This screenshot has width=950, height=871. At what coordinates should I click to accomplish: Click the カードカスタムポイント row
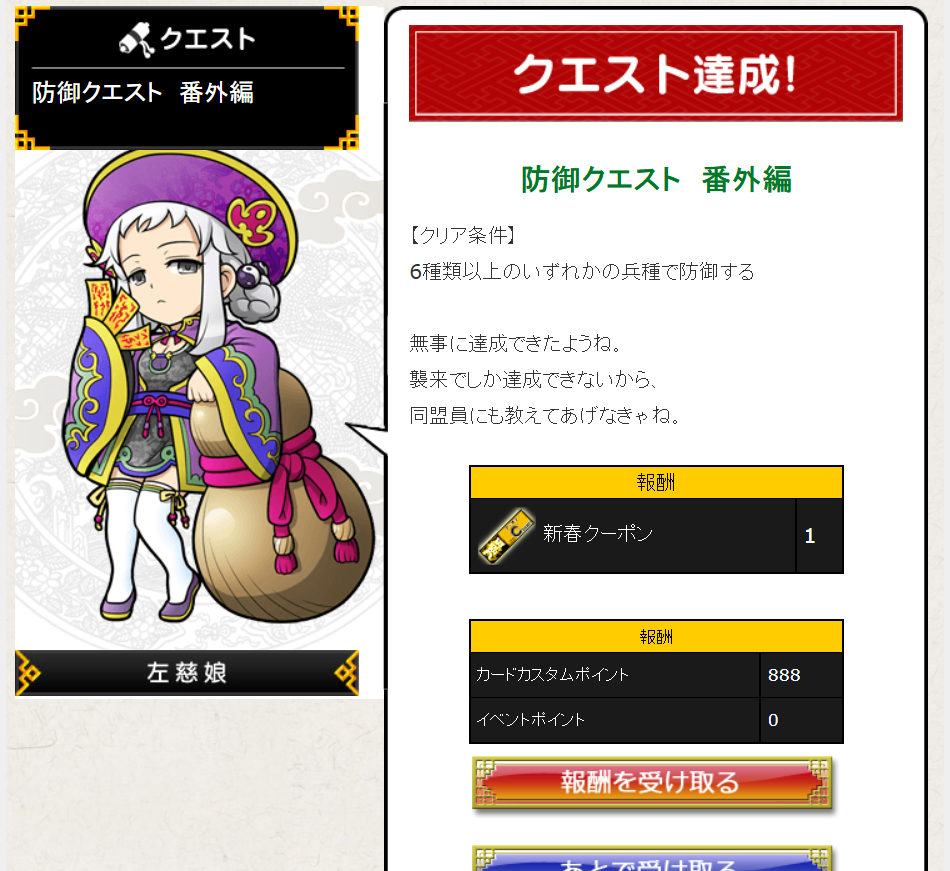[x=656, y=675]
